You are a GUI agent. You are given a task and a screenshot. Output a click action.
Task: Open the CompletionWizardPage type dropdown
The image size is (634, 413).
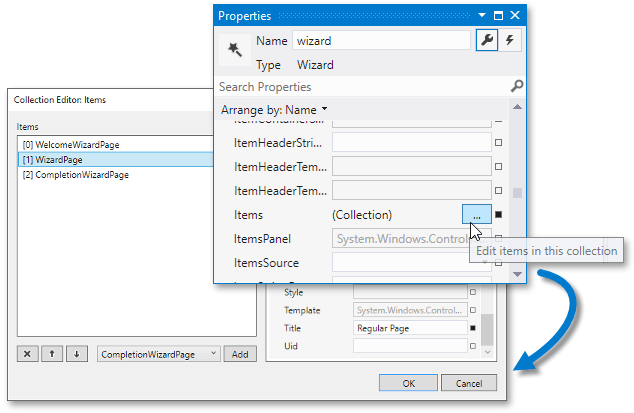(x=159, y=354)
